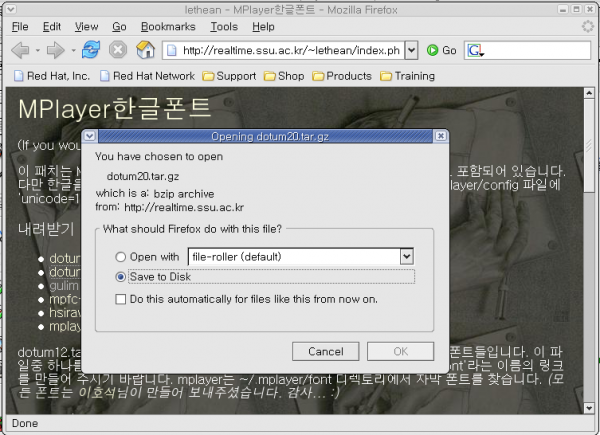Click the gulim download link
The height and width of the screenshot is (435, 600).
[x=64, y=285]
